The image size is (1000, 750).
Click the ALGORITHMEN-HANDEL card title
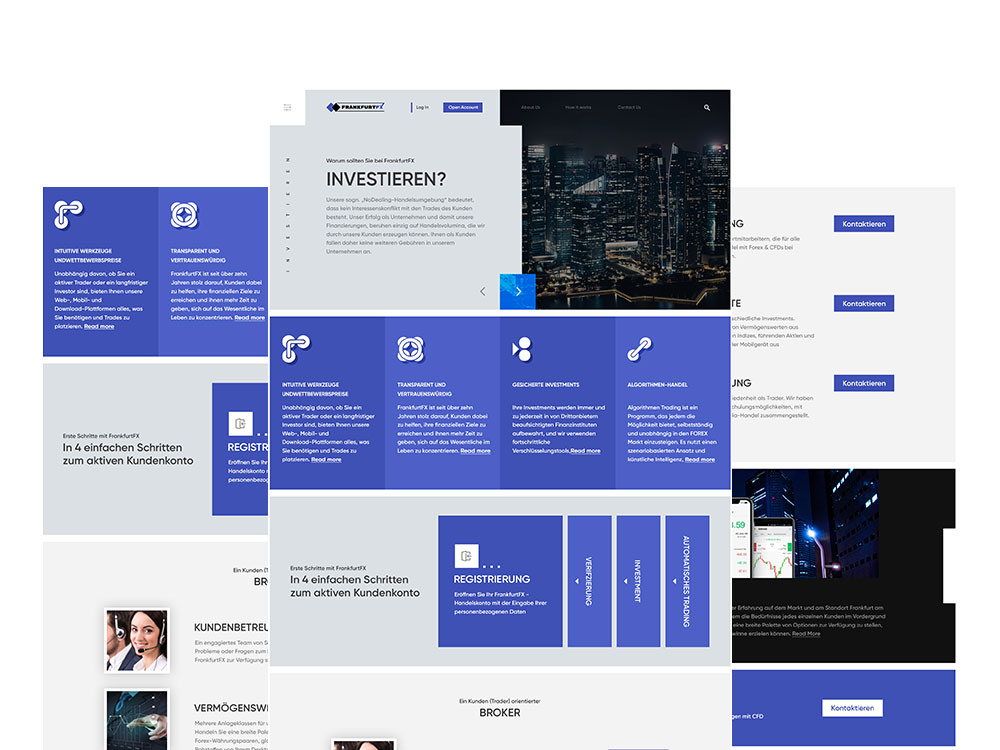click(x=658, y=385)
